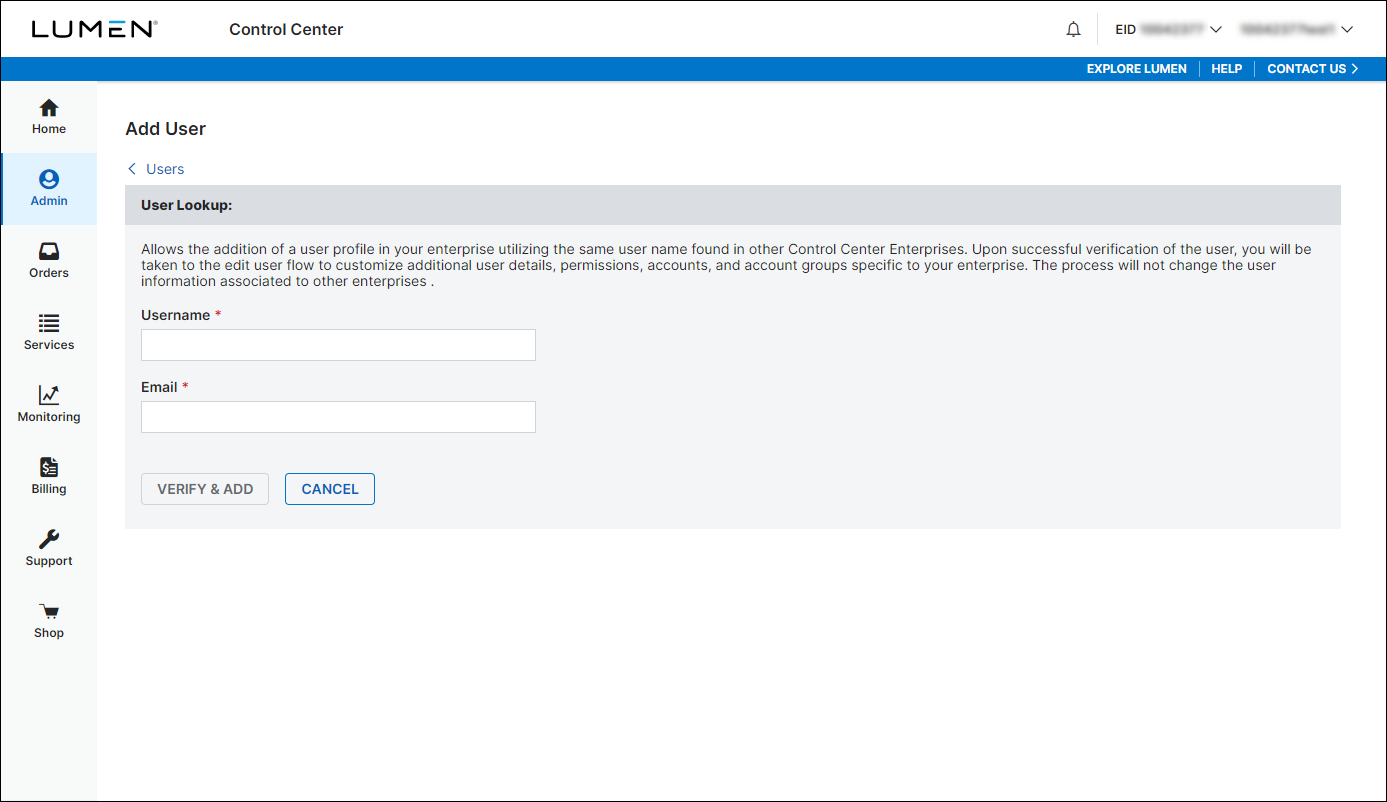The width and height of the screenshot is (1387, 802).
Task: Open the notifications bell
Action: point(1073,30)
